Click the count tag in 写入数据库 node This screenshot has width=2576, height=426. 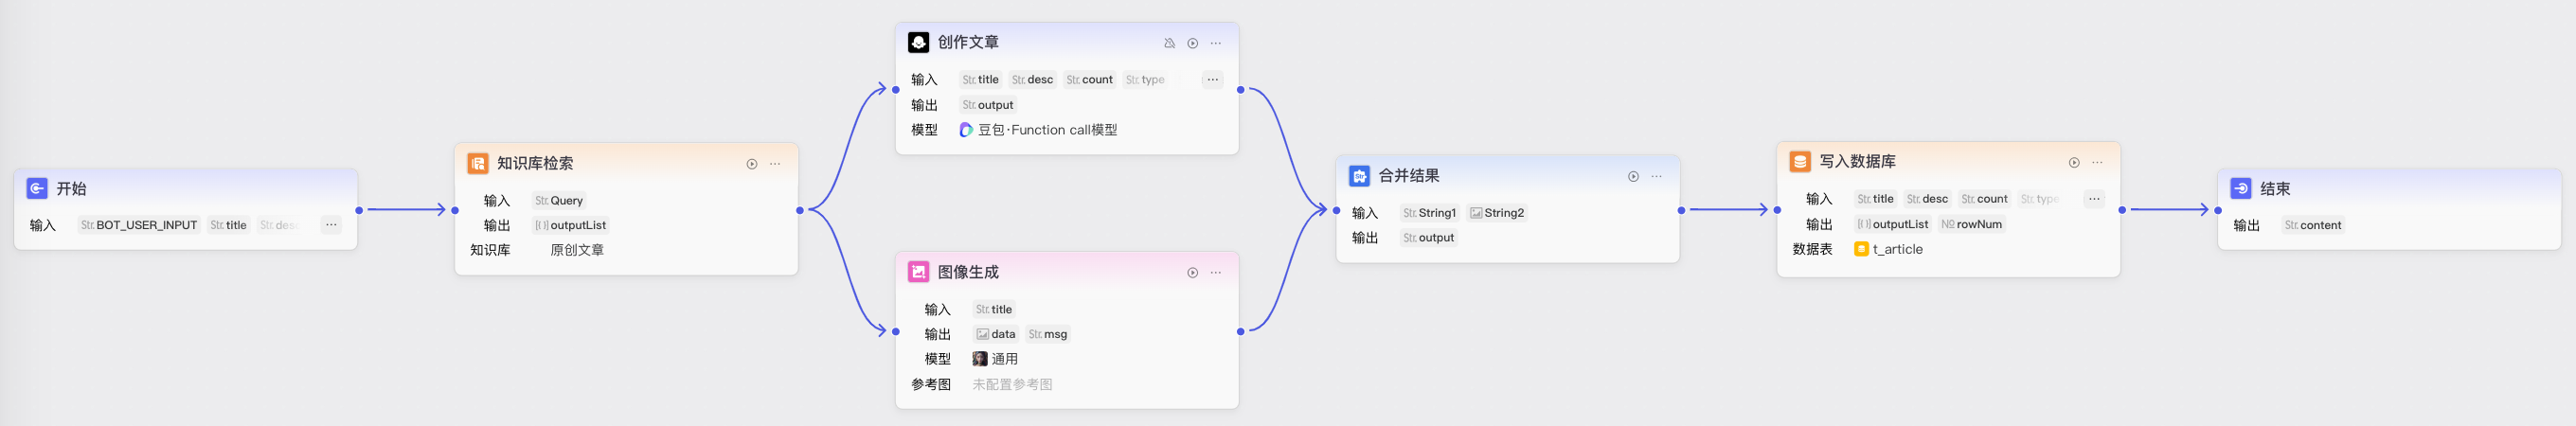tap(1984, 199)
